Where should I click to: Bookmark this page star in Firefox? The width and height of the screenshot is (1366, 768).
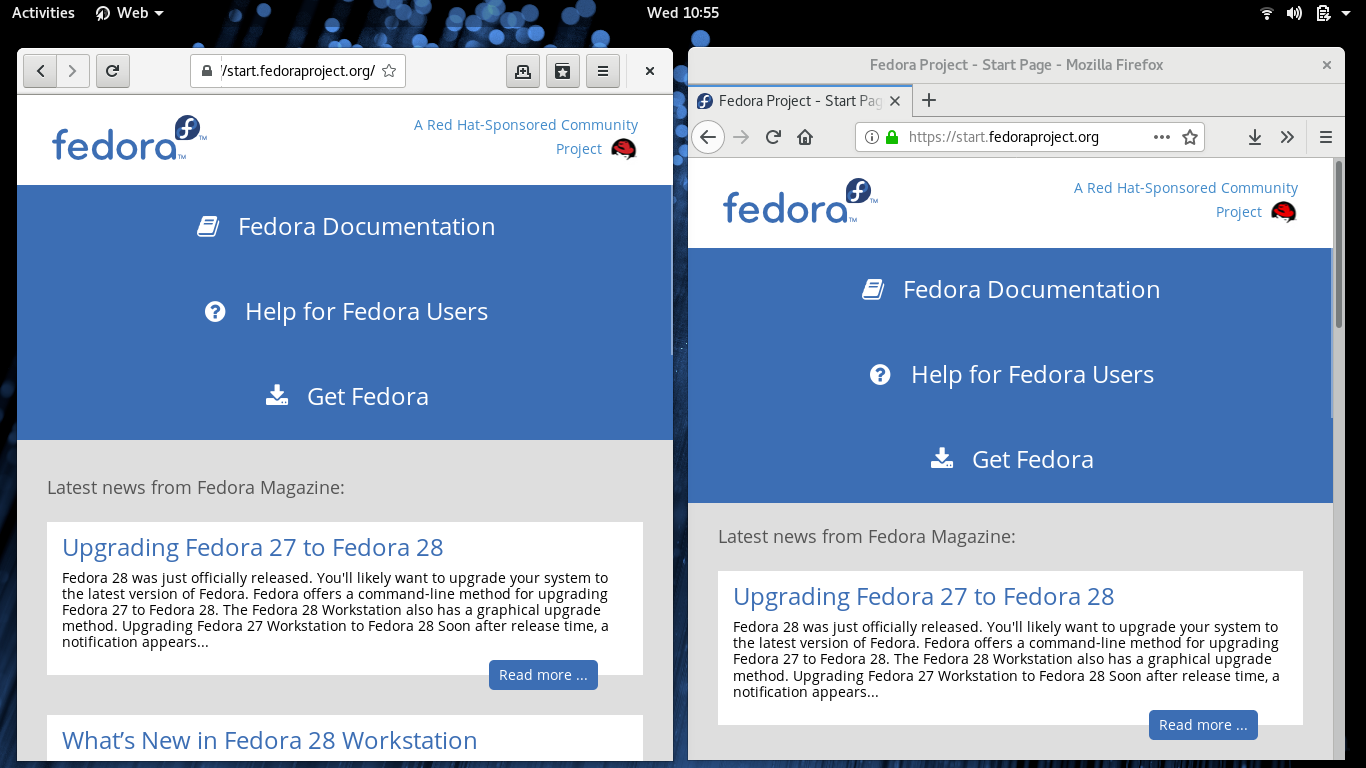pos(1190,137)
